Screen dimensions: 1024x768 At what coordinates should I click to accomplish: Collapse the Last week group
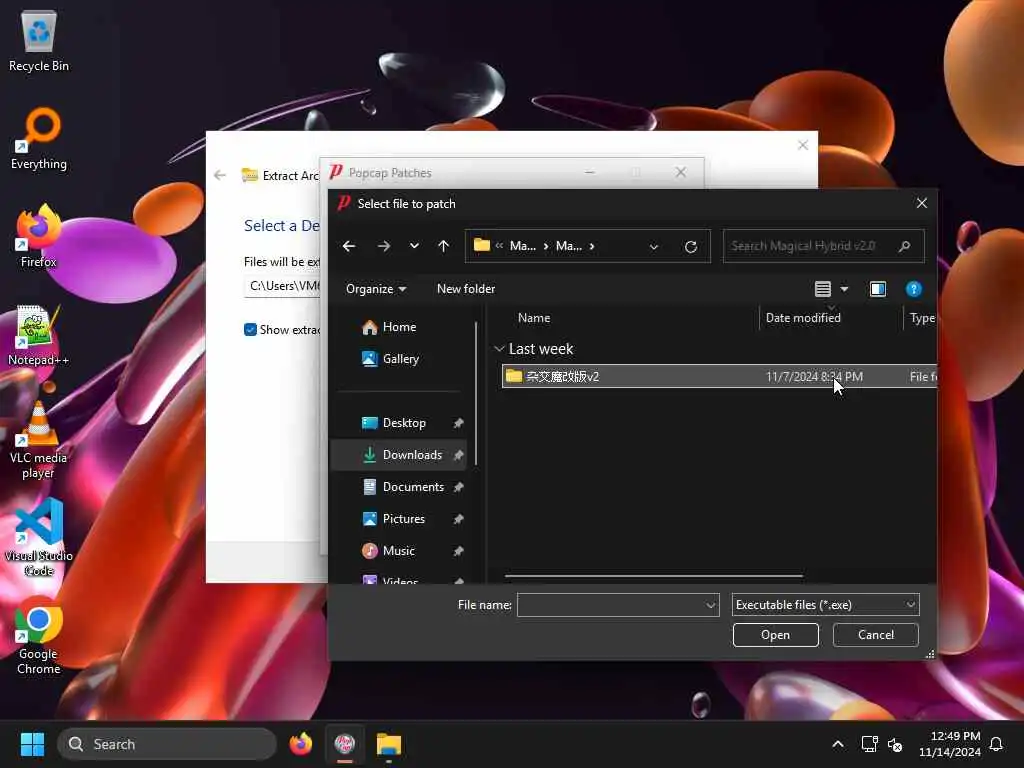click(499, 349)
